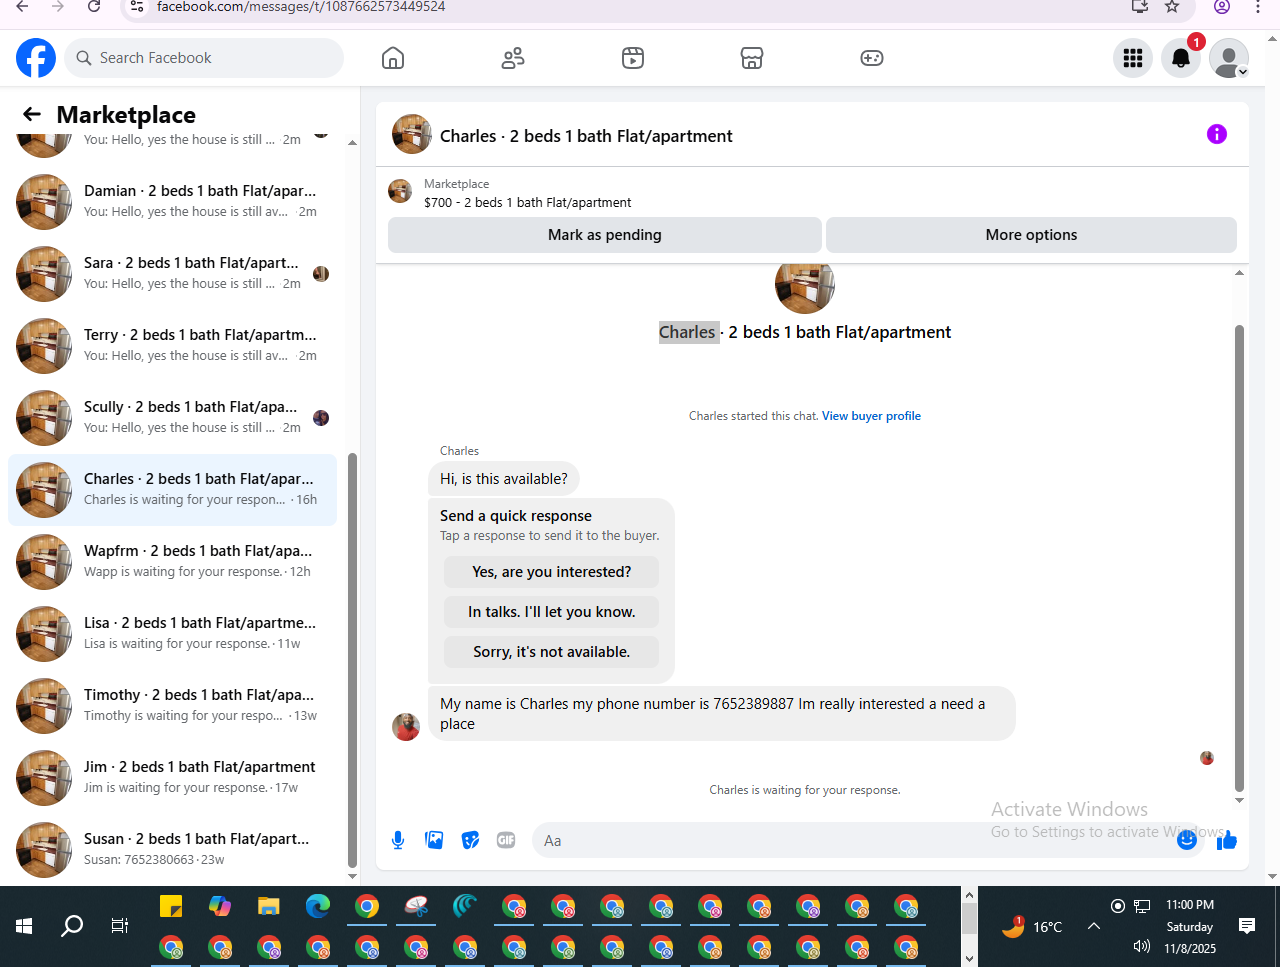Open the notifications bell
Screen dimensions: 1280x967
[x=1181, y=58]
